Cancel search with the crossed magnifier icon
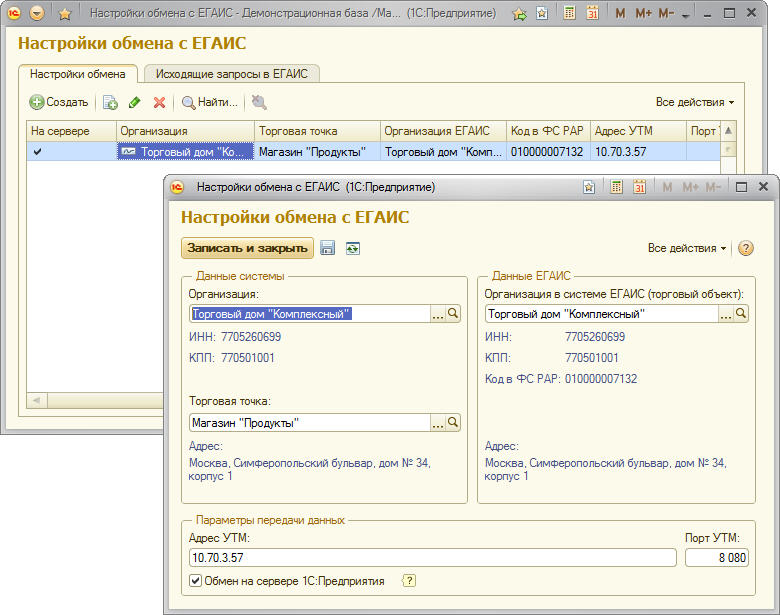780x615 pixels. point(259,102)
